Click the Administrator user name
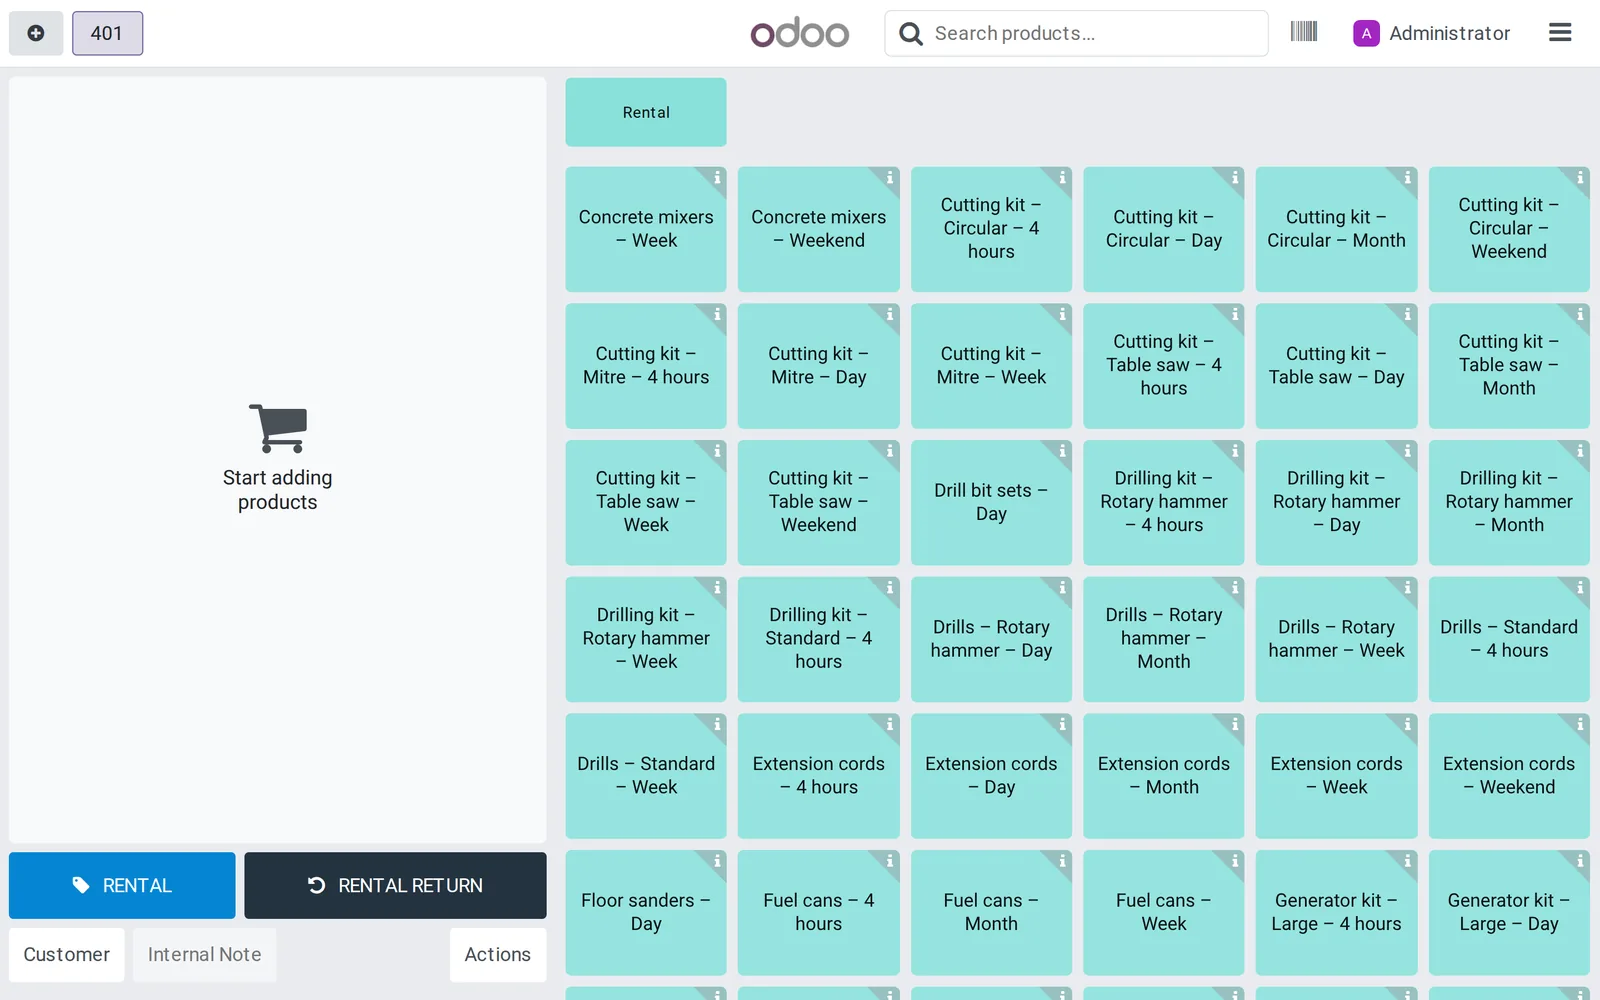The image size is (1600, 1000). (1449, 33)
